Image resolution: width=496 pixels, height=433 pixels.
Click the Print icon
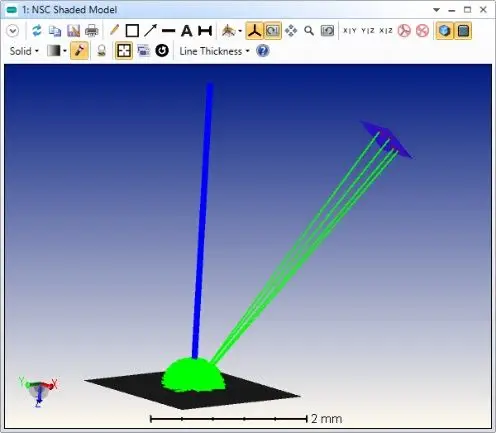pos(92,31)
